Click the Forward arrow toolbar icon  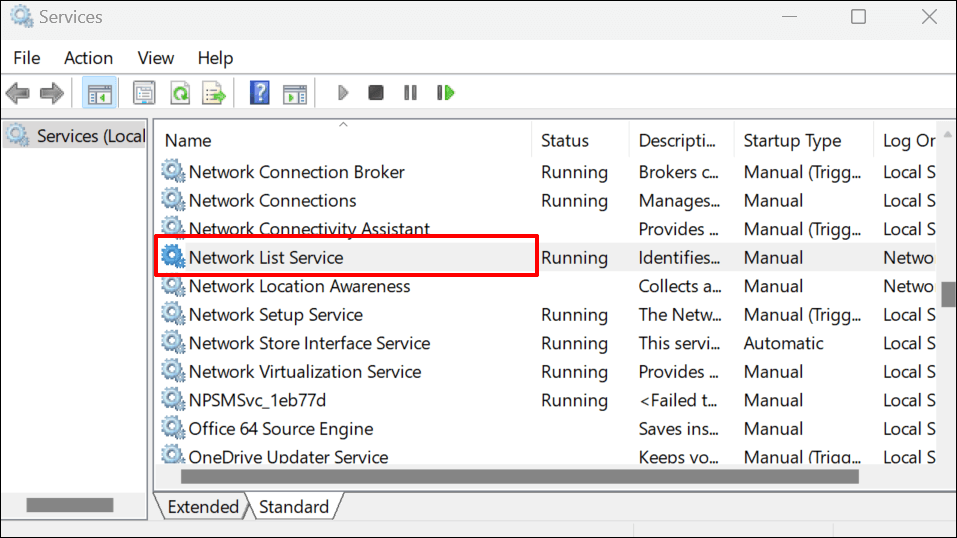(52, 93)
